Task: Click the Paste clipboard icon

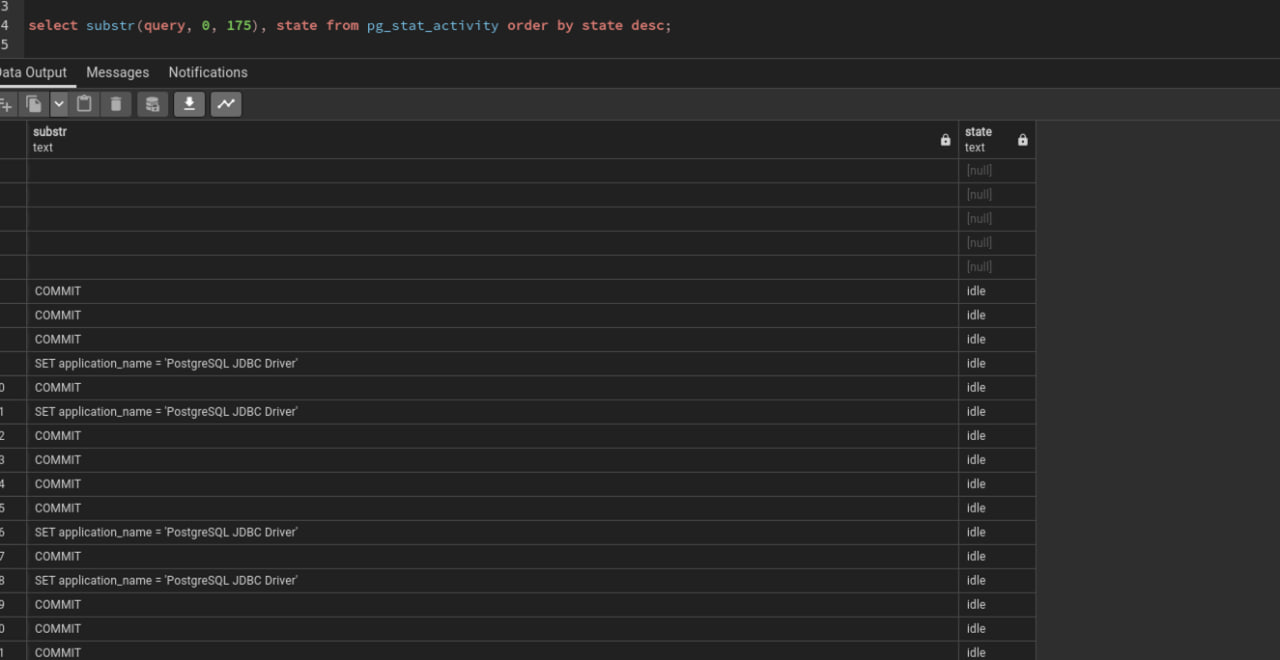Action: (85, 104)
